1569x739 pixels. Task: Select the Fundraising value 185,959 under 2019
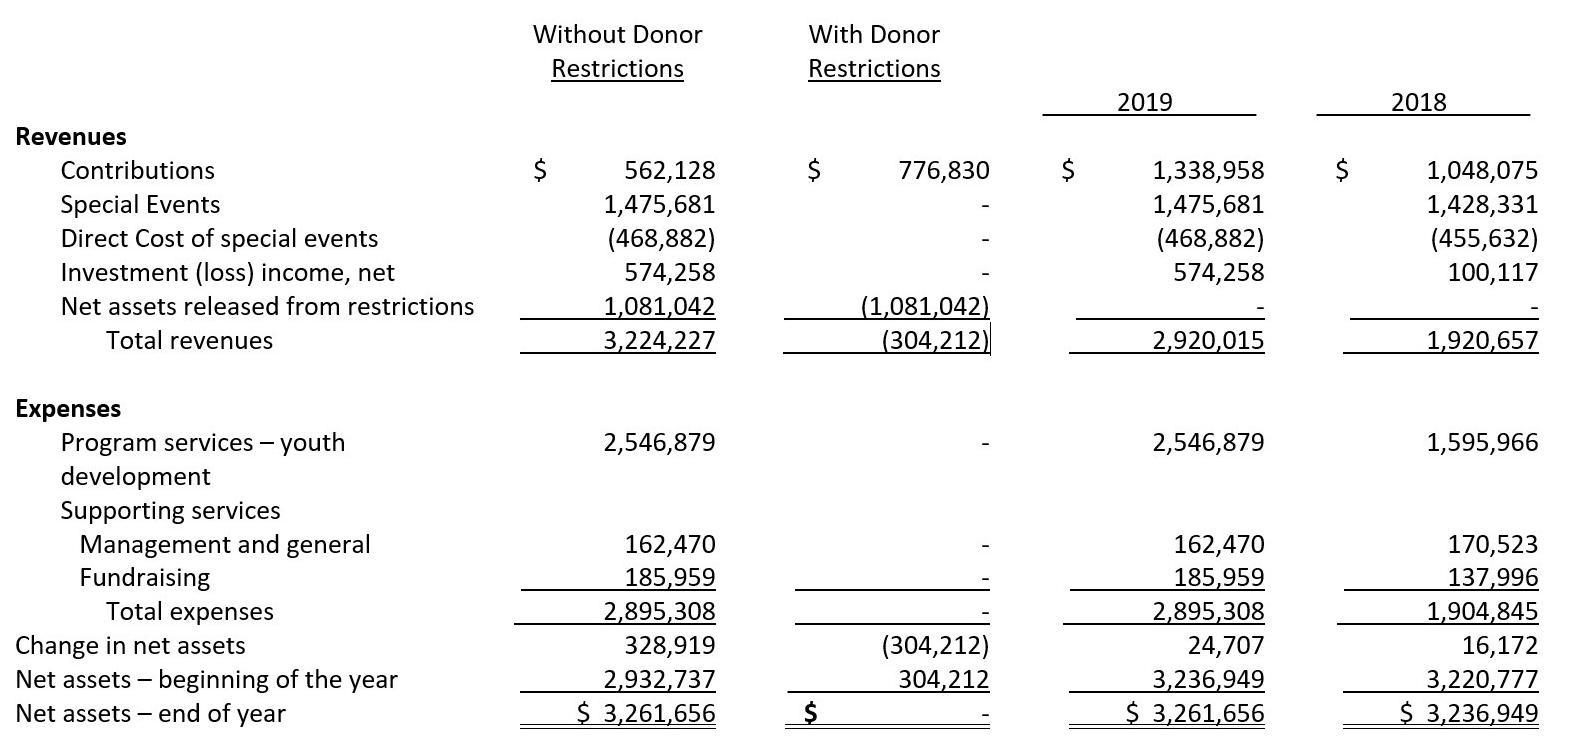tap(1219, 577)
